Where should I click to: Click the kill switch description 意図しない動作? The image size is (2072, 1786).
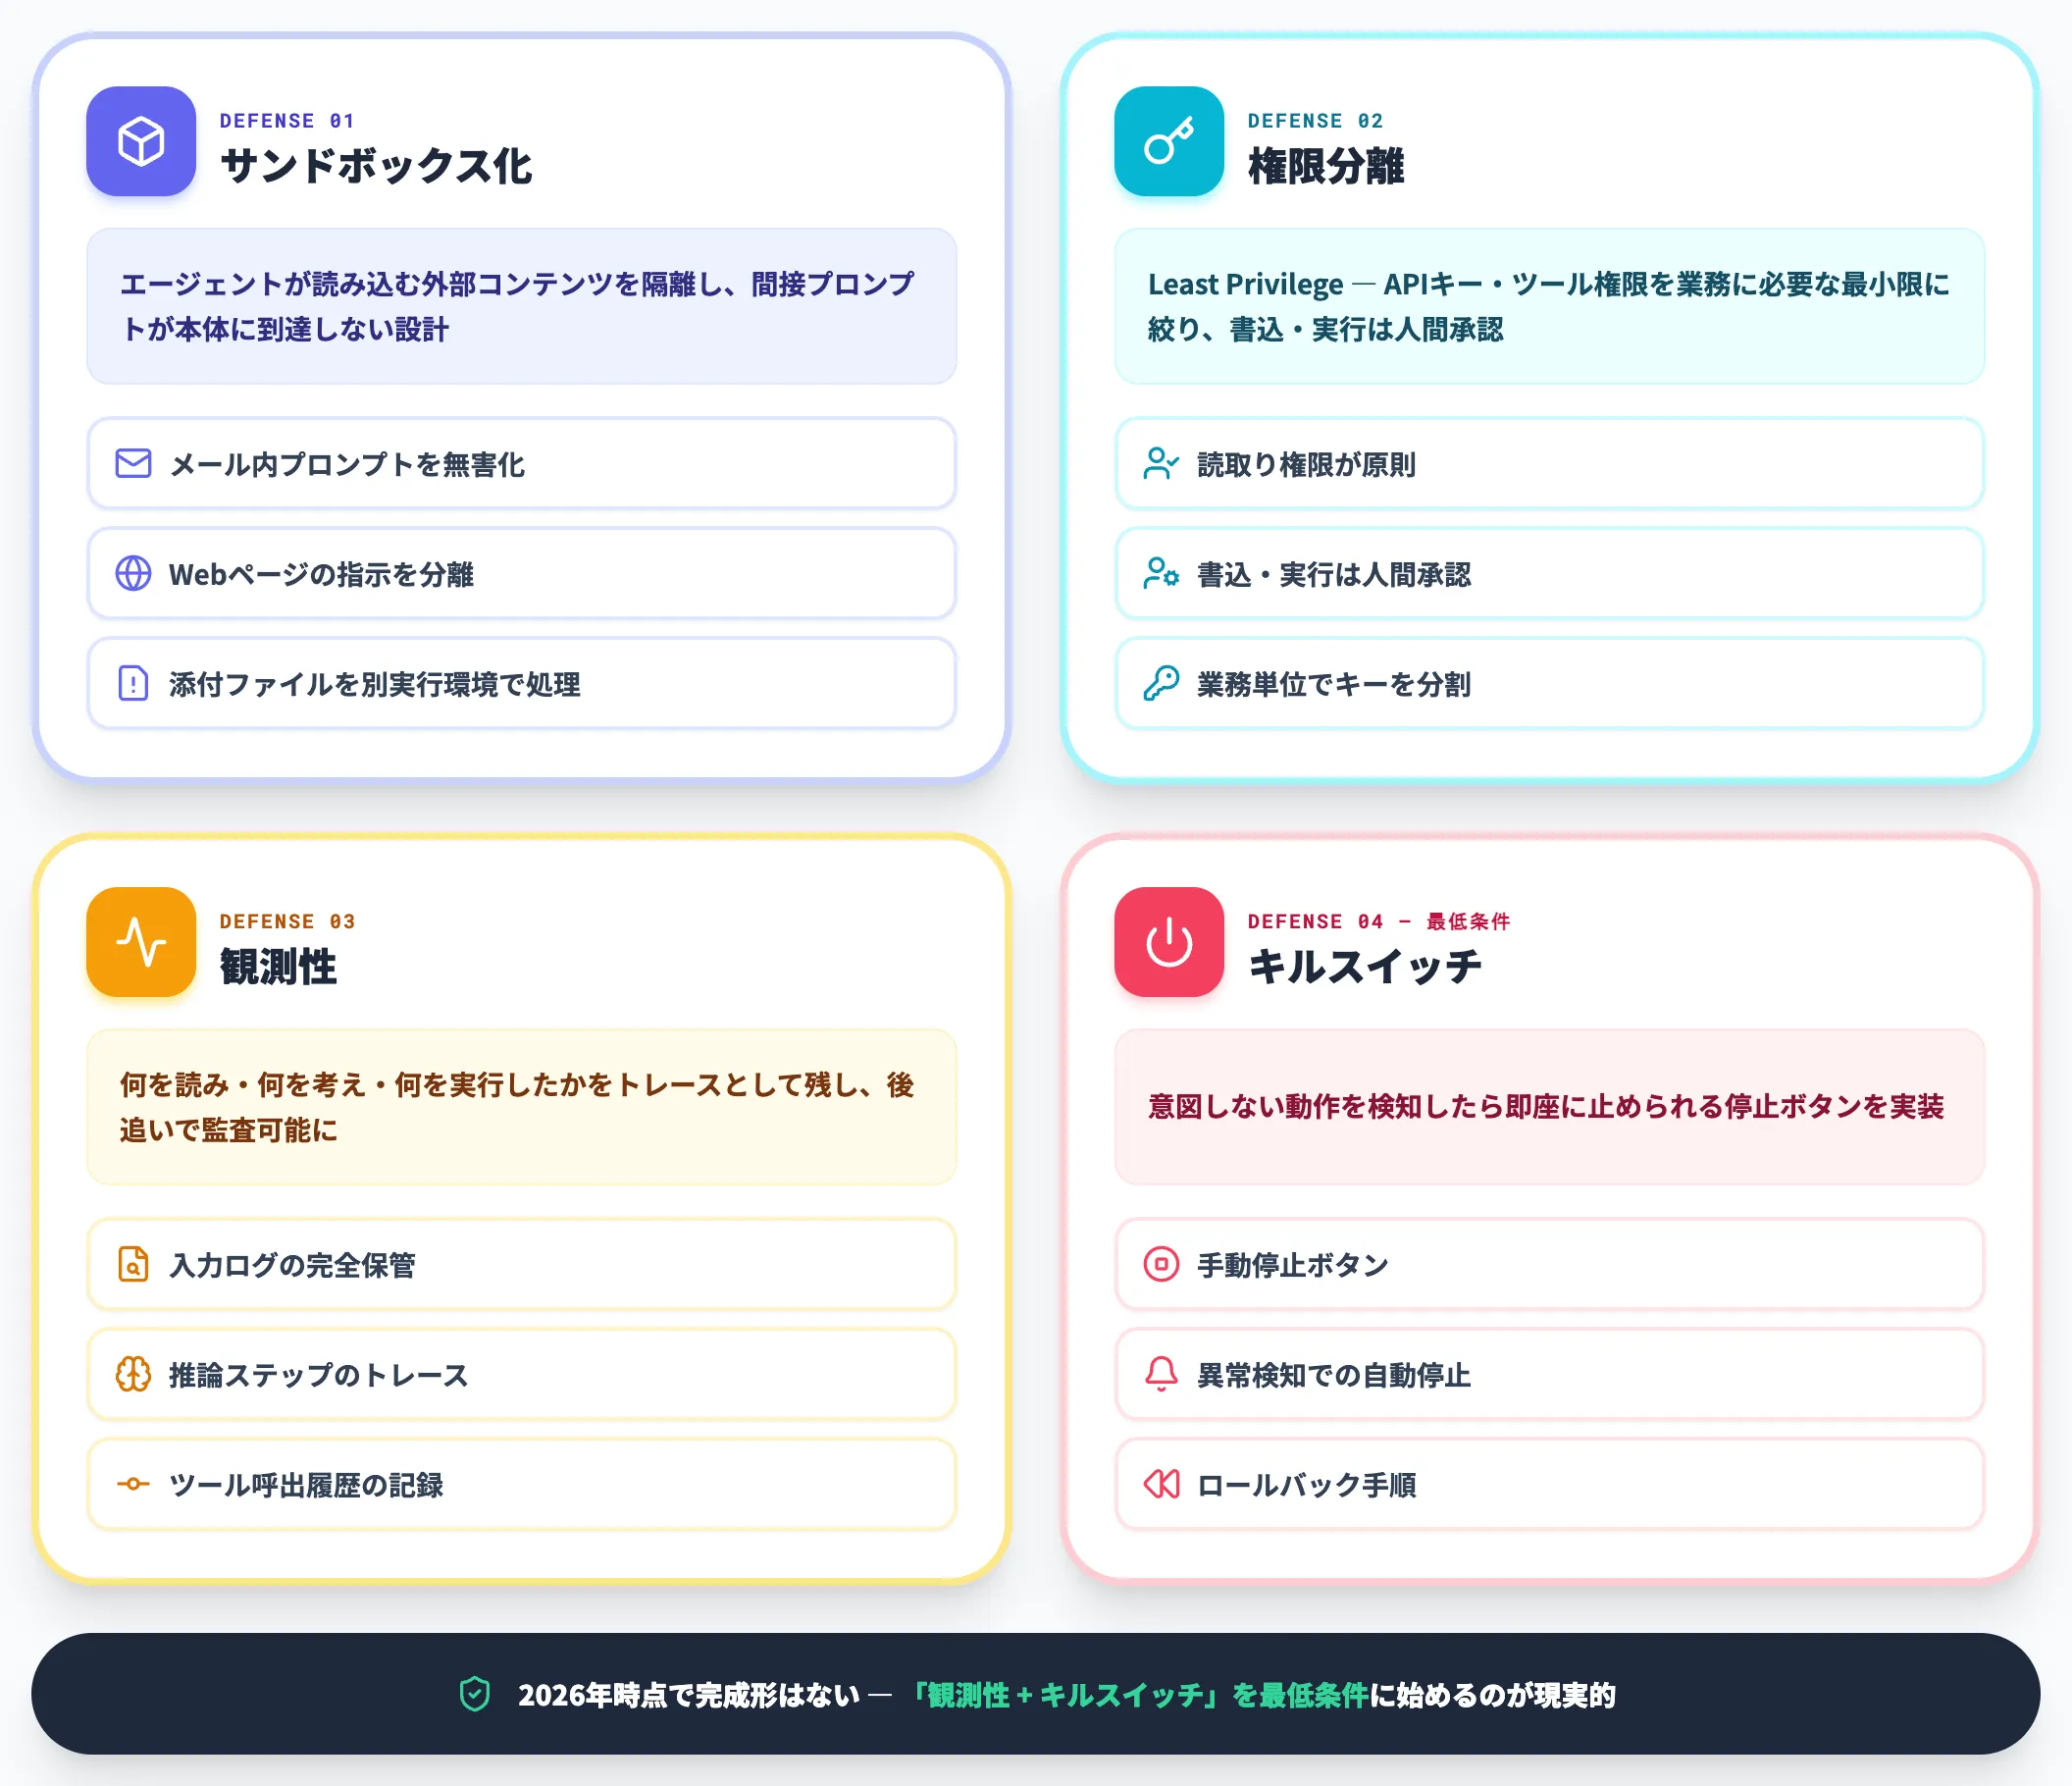[1550, 1107]
